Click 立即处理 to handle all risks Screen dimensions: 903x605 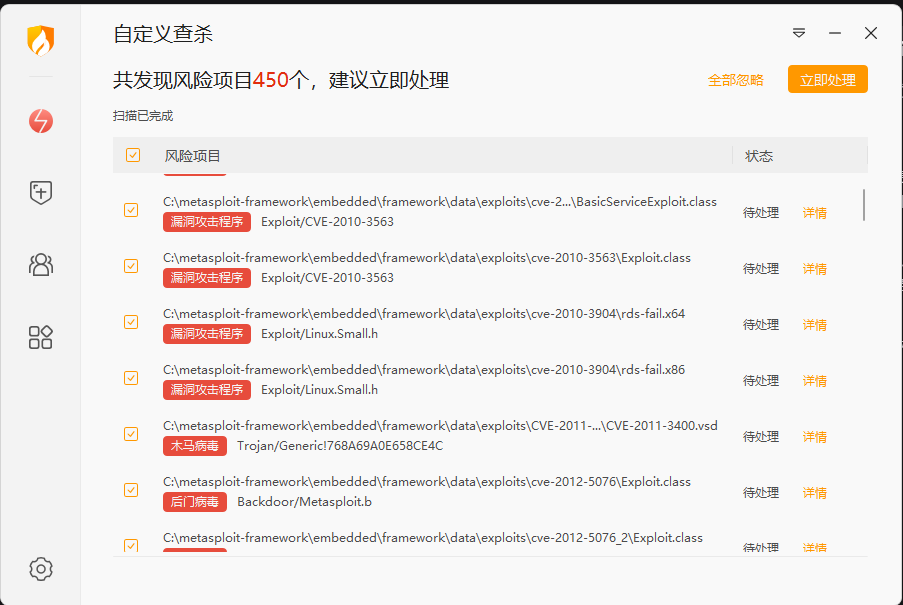[x=828, y=79]
